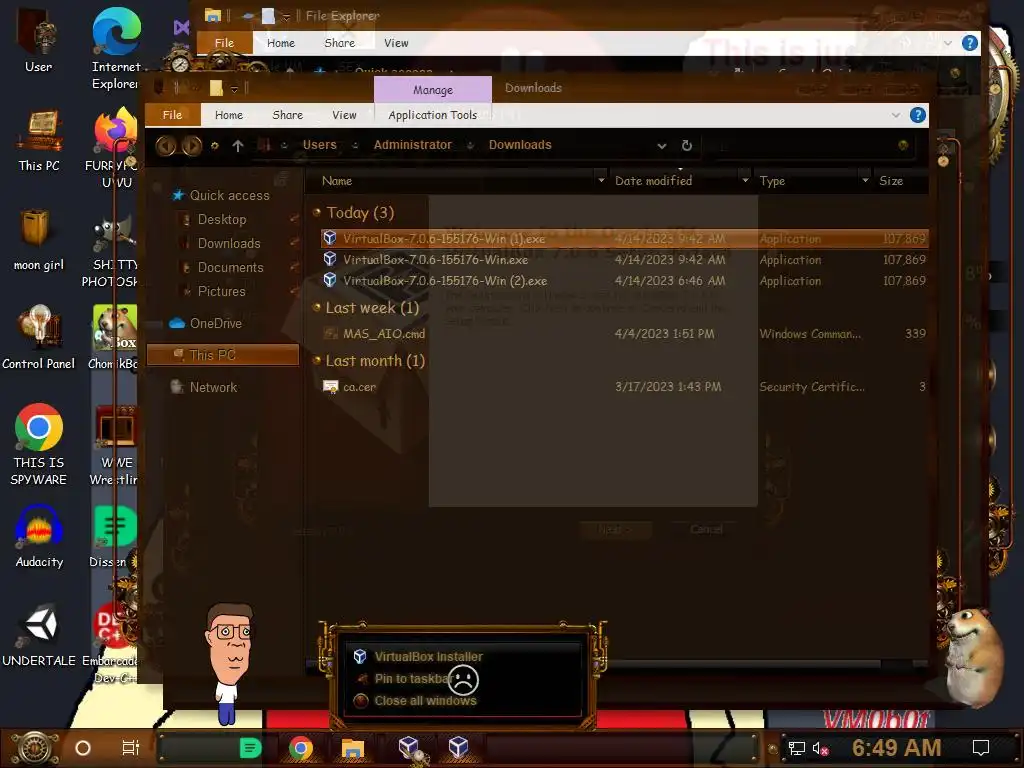Screen dimensions: 1024x768
Task: Select VirtualBox-7.0.6-155176-Win (2).exe file
Action: coord(624,281)
